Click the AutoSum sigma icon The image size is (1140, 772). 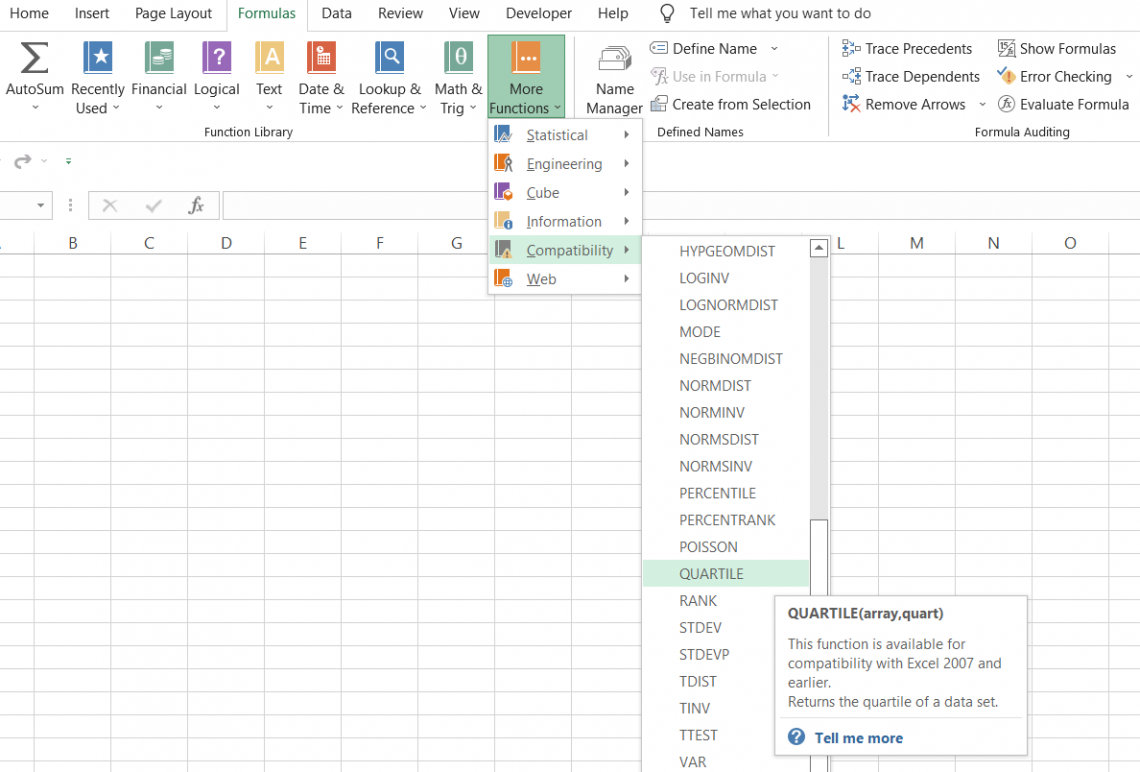(35, 58)
